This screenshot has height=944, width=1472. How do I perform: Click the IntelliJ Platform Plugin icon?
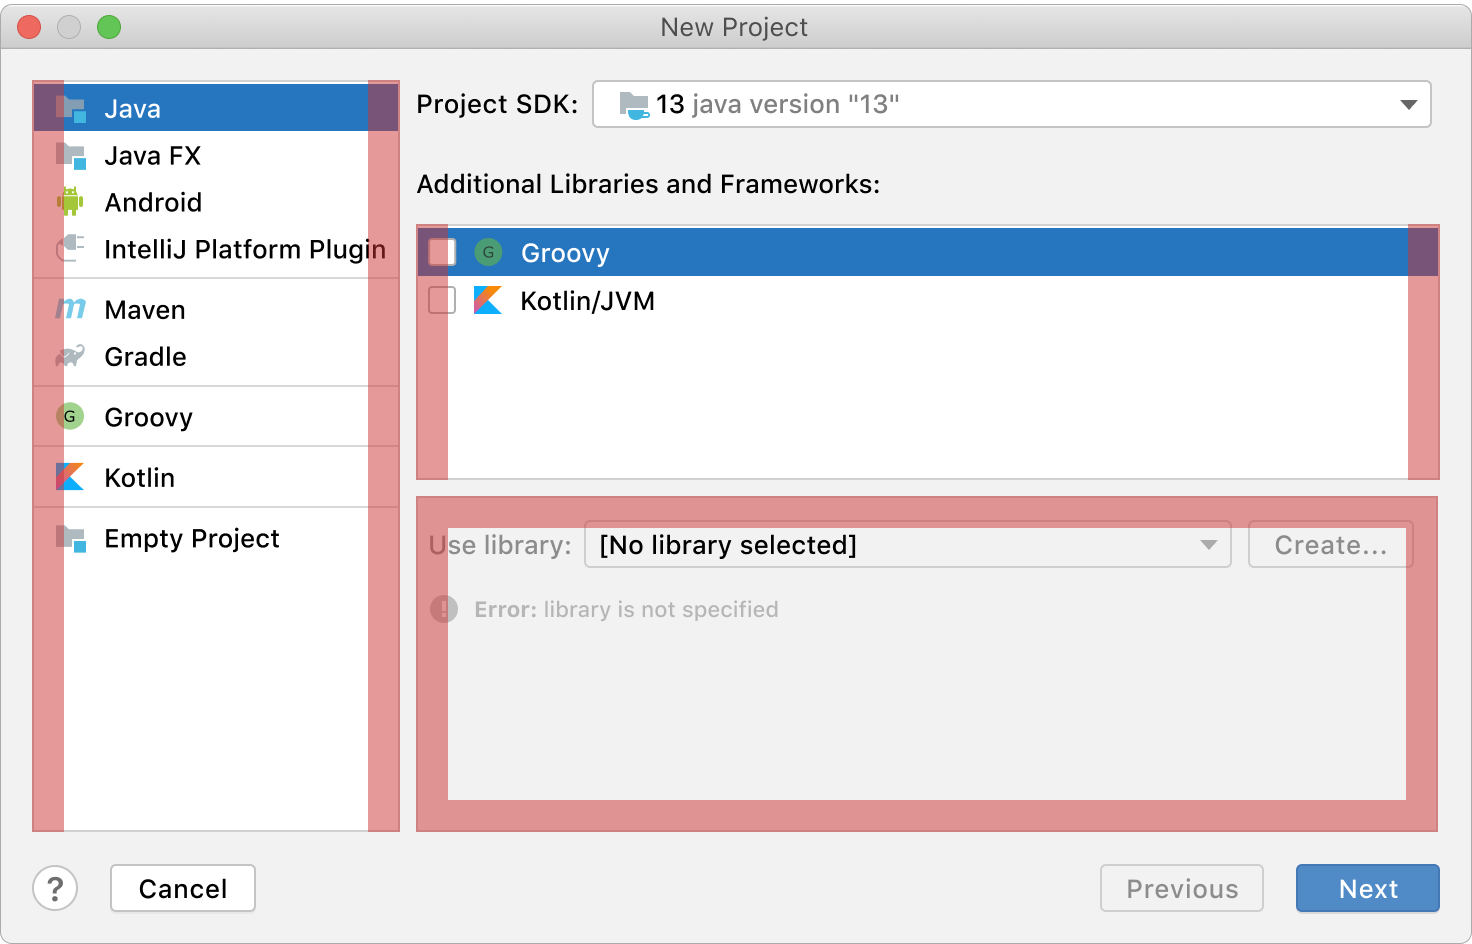(x=71, y=248)
